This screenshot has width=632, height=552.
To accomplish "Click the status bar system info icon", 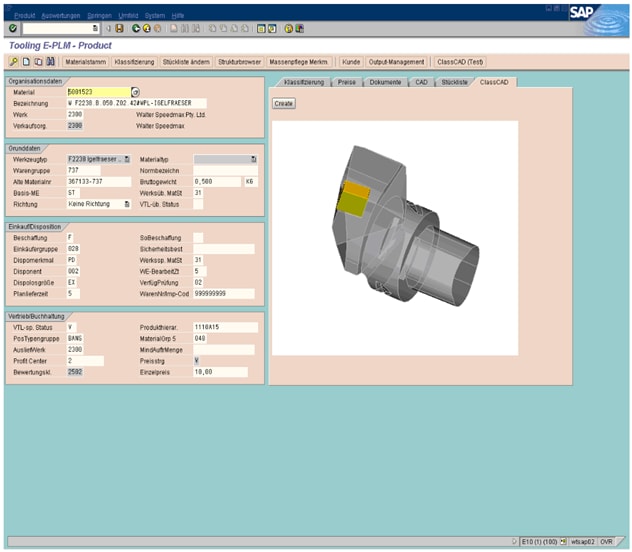I will click(x=563, y=542).
